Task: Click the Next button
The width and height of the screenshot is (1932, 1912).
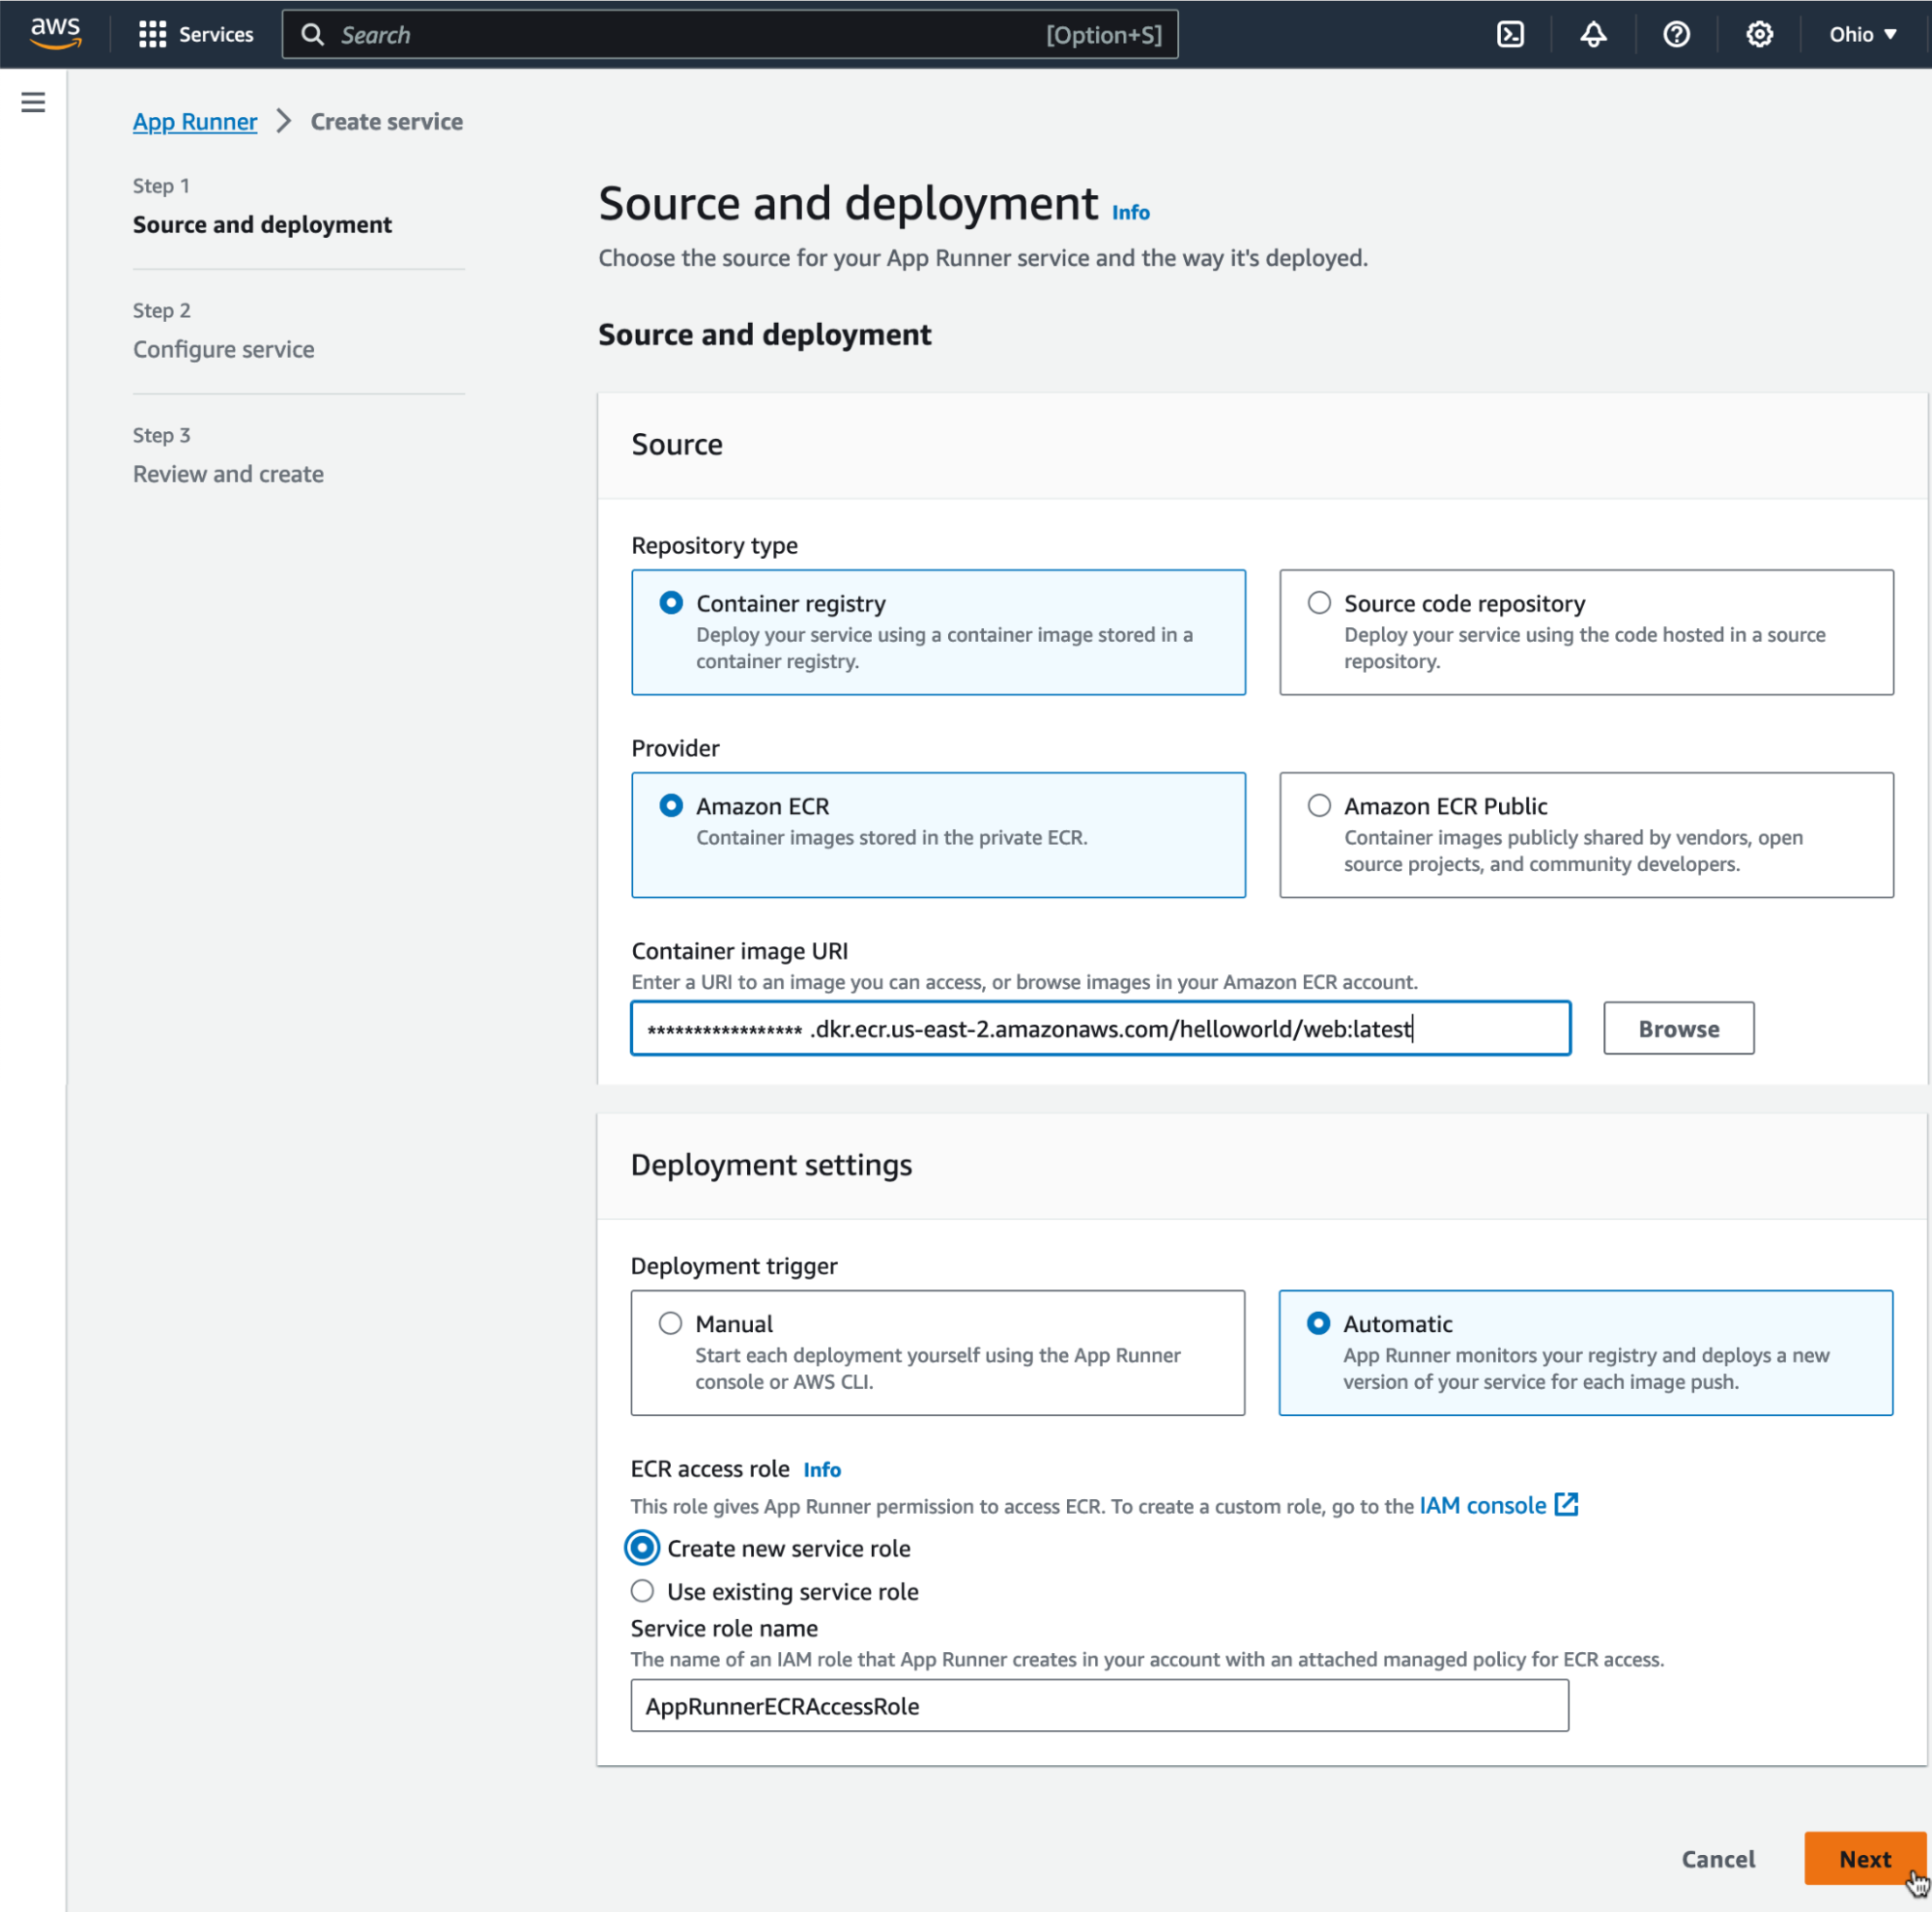Action: coord(1864,1858)
